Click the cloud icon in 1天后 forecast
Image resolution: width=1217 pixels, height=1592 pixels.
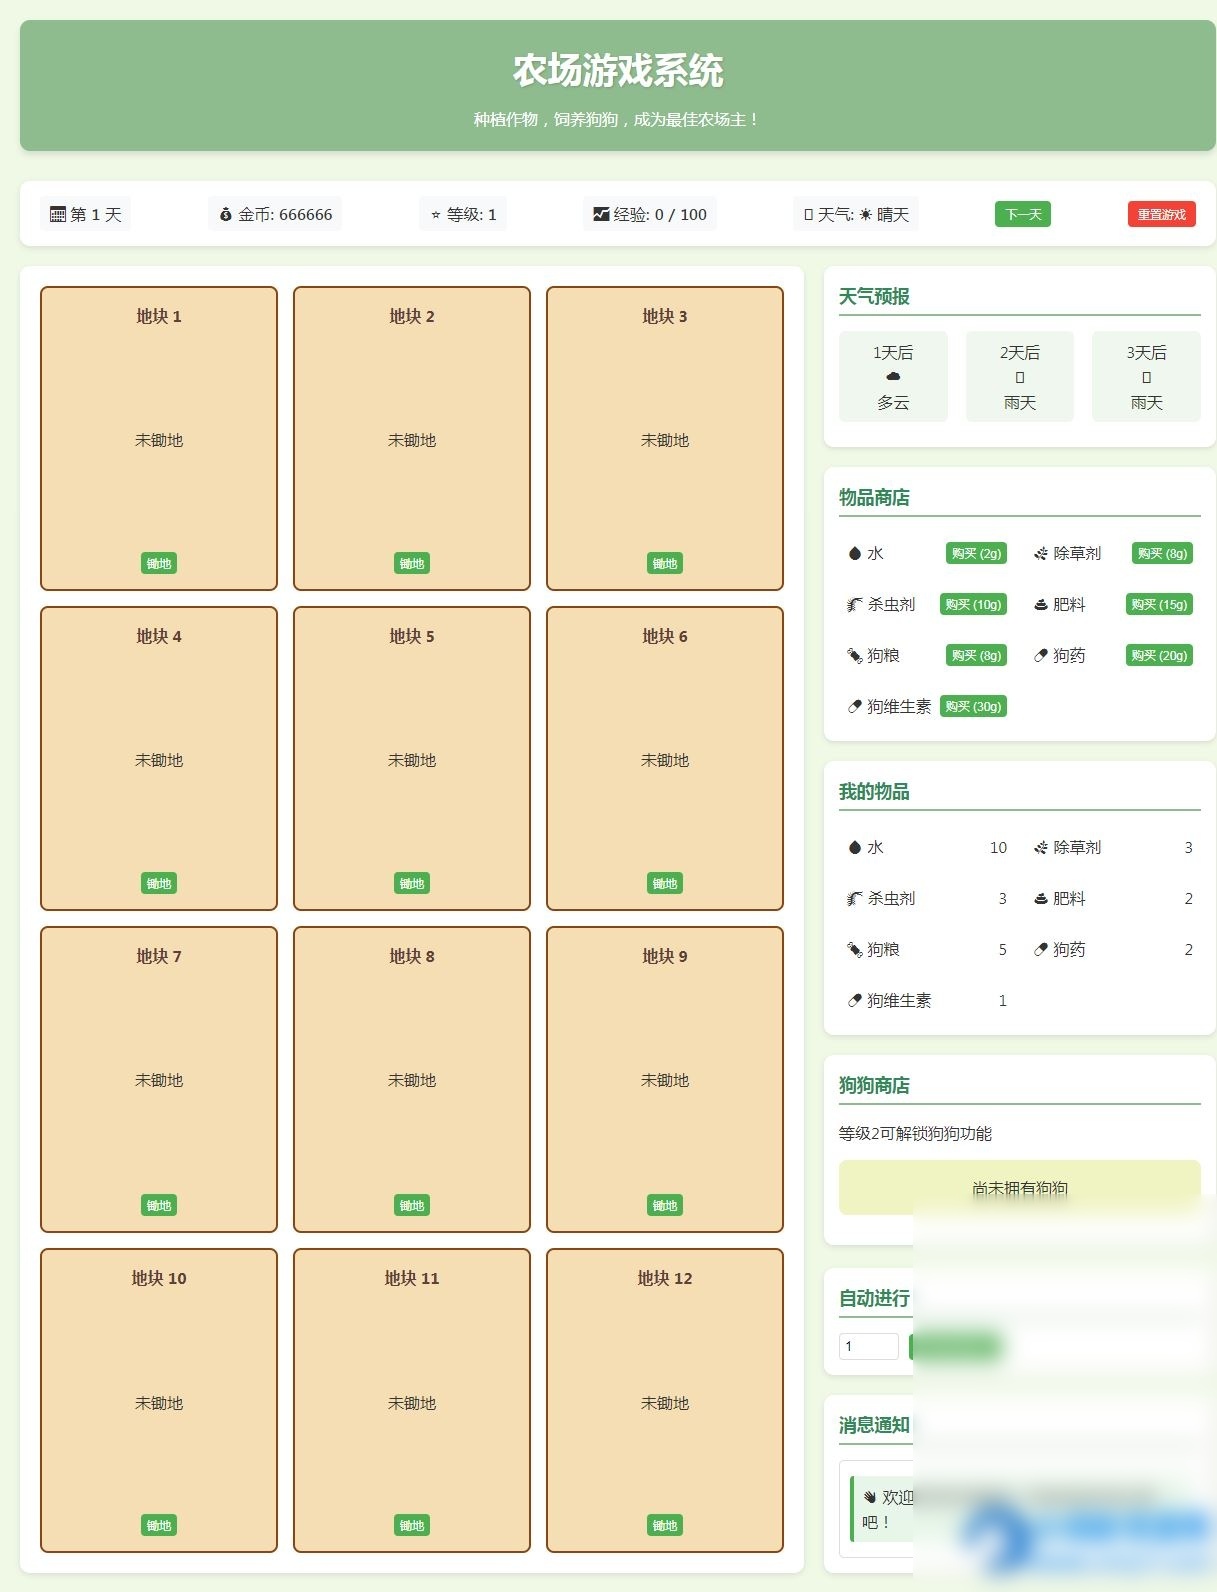pyautogui.click(x=893, y=377)
